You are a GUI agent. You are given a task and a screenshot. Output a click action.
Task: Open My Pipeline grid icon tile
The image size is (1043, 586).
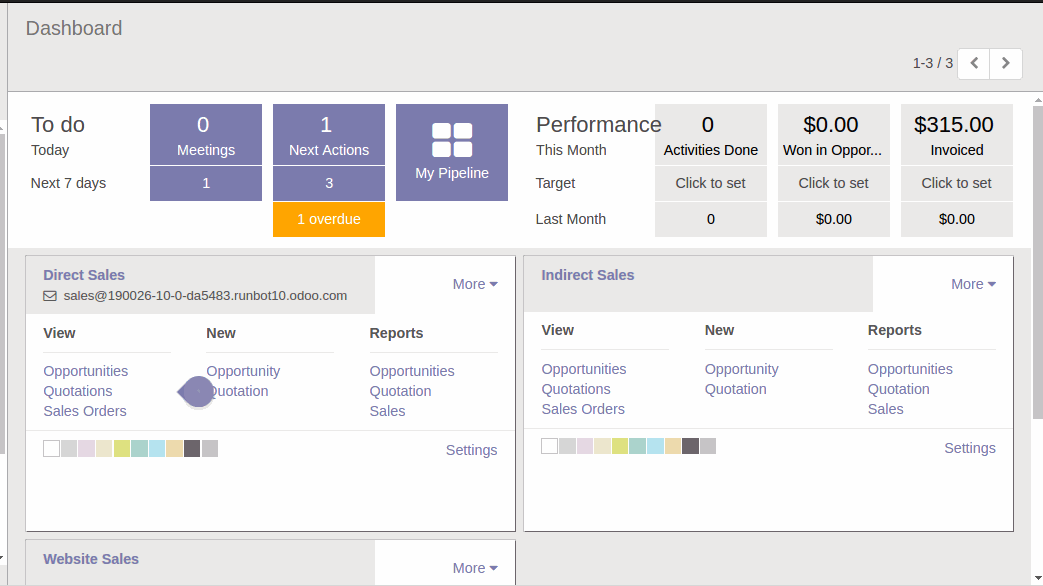tap(452, 152)
